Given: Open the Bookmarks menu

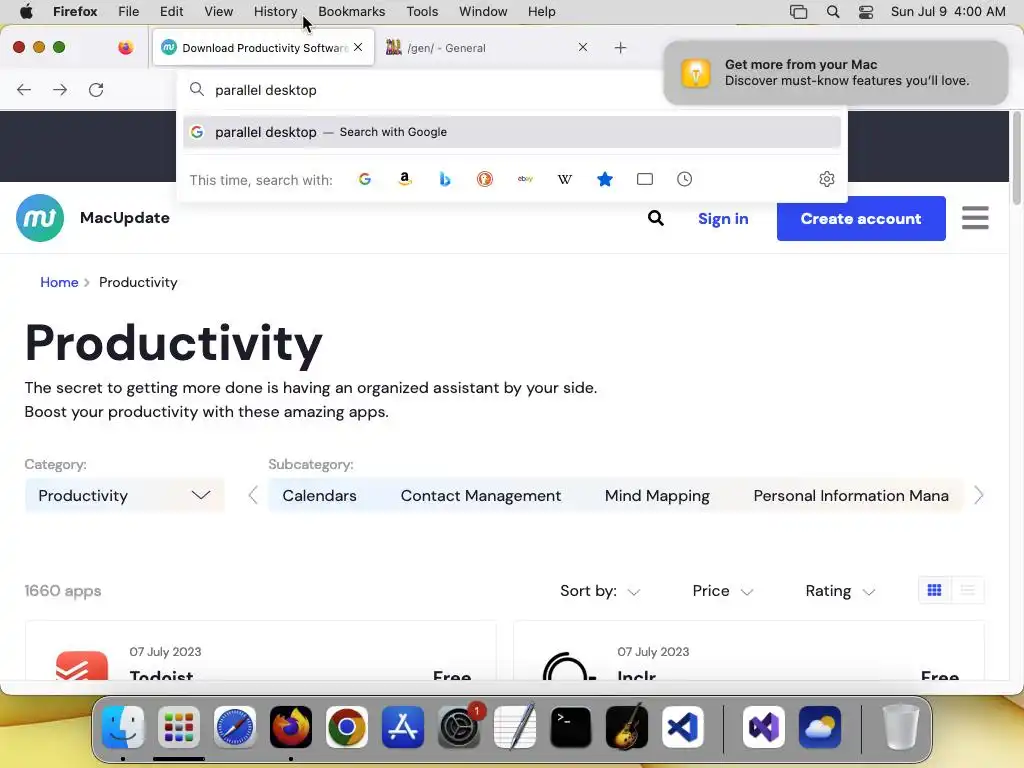Looking at the screenshot, I should coord(351,12).
